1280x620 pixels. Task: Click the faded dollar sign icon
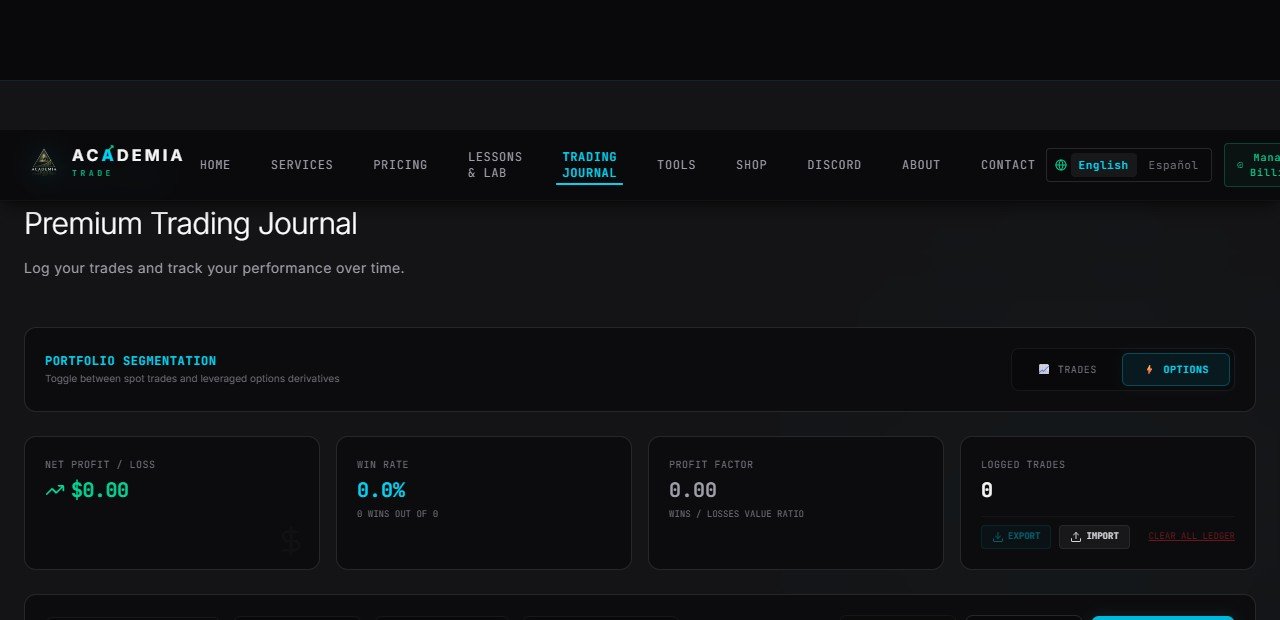(290, 541)
